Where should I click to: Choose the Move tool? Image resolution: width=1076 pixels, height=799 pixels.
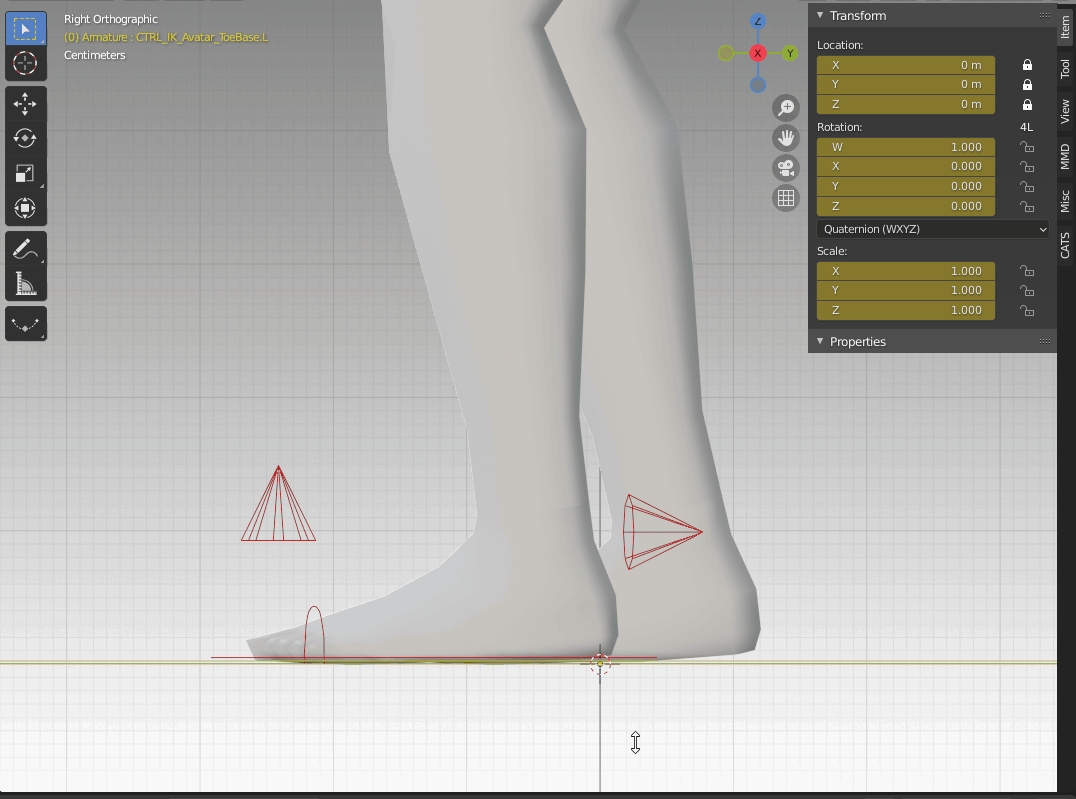(25, 104)
